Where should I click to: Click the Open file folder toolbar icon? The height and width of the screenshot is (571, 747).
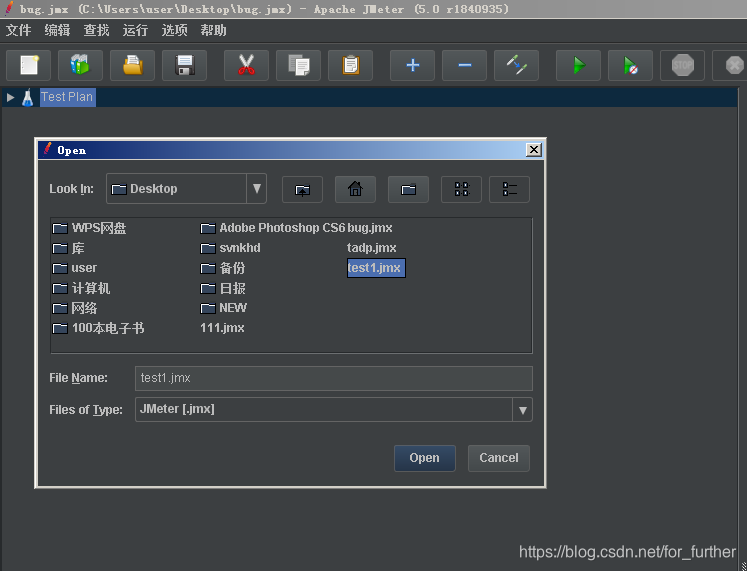click(132, 65)
